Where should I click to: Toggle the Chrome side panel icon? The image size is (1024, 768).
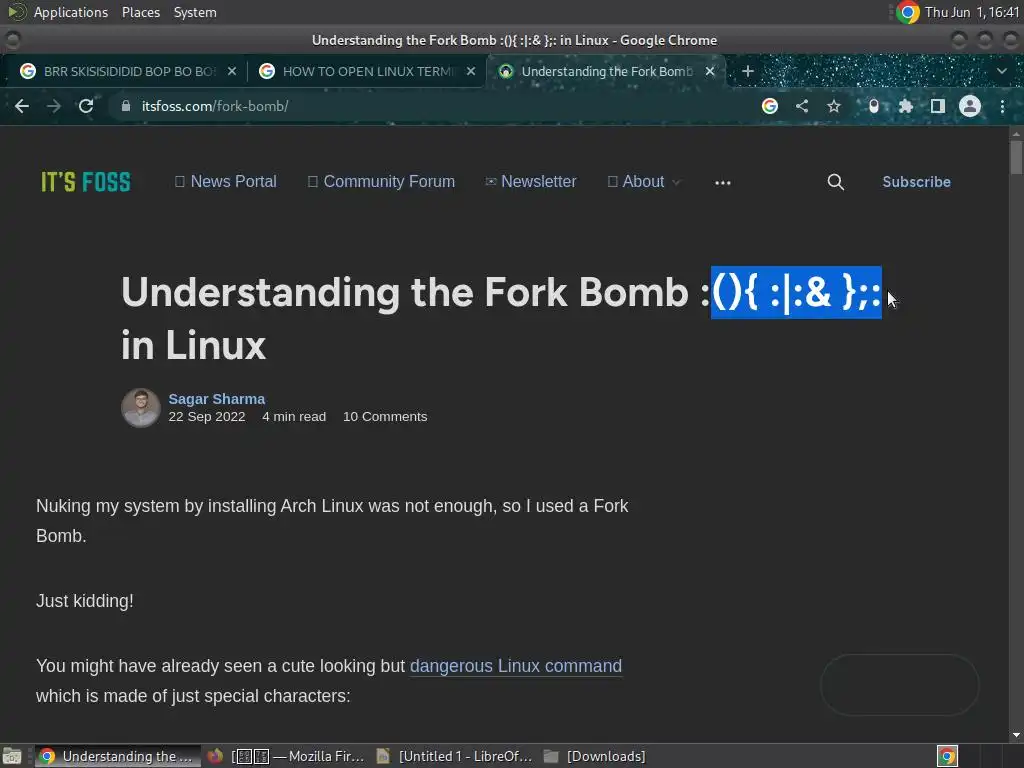click(x=938, y=106)
